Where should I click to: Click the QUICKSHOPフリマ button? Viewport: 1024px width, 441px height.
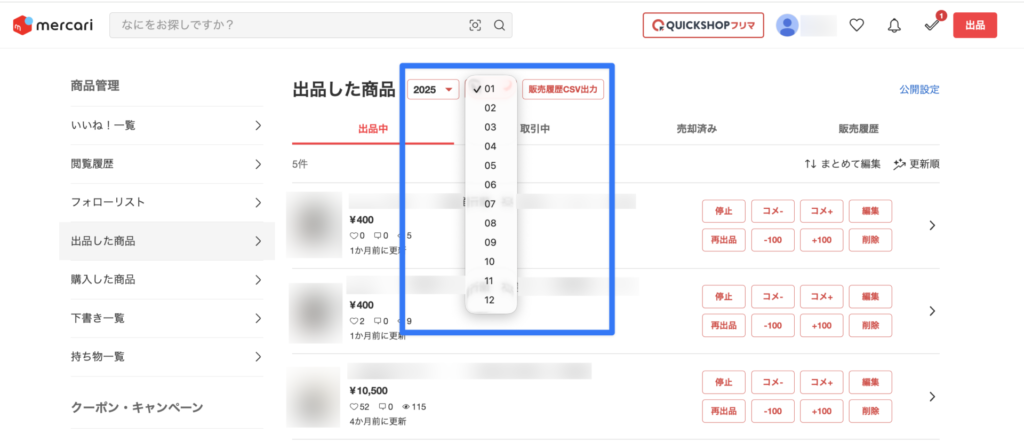[x=703, y=25]
